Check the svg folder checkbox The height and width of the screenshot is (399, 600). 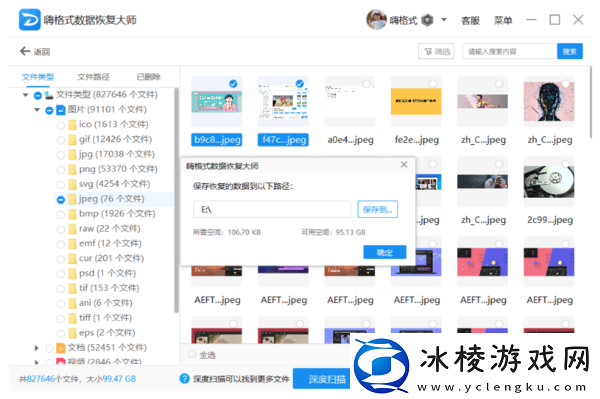point(60,185)
